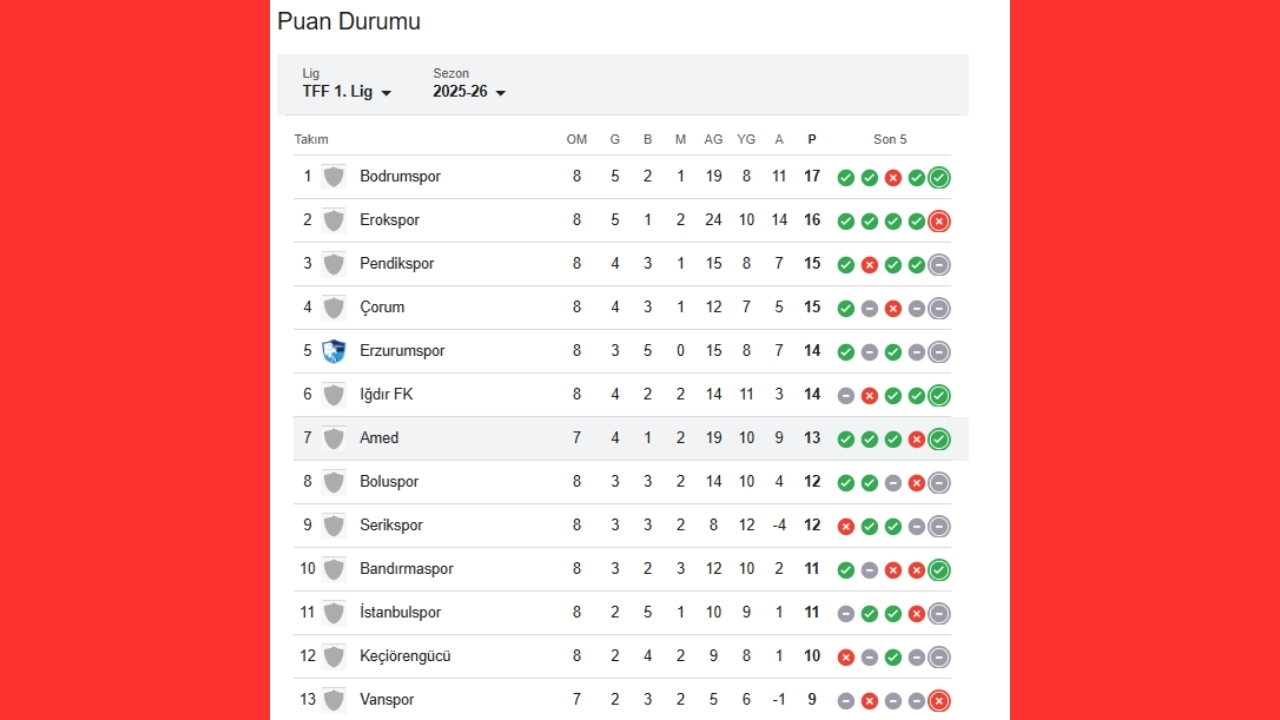The width and height of the screenshot is (1280, 720).
Task: Open the Lig dropdown showing TFF 1. Lig
Action: pyautogui.click(x=347, y=91)
